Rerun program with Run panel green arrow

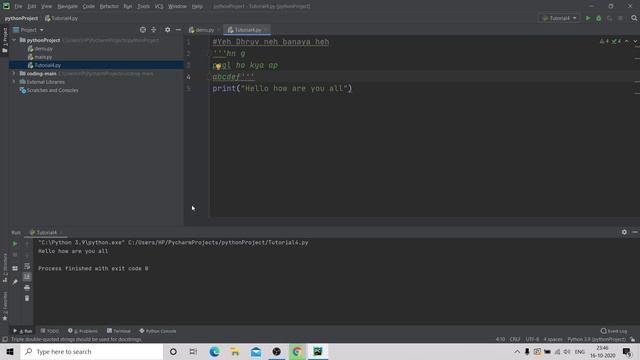[x=15, y=244]
